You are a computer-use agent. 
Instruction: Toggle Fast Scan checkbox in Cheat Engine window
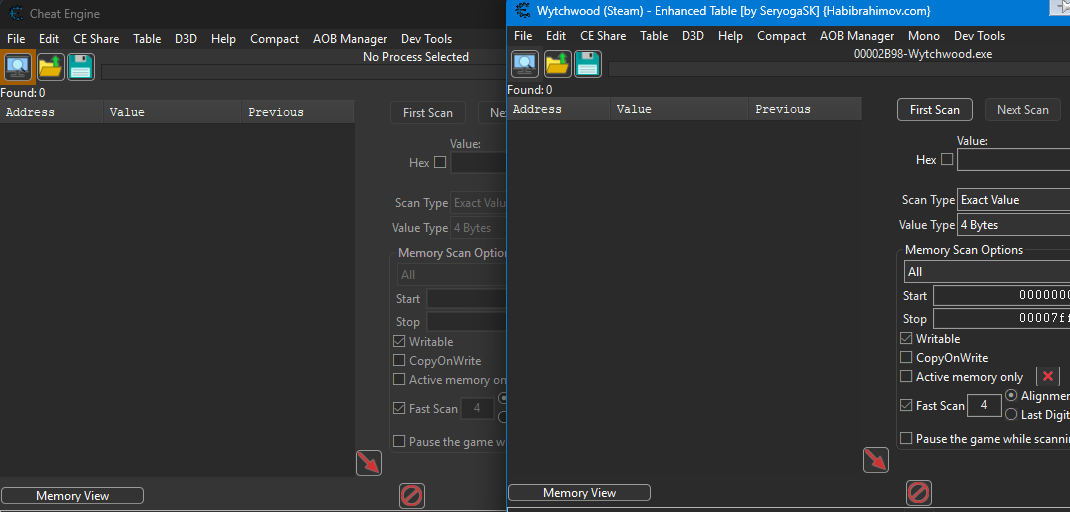coord(399,408)
